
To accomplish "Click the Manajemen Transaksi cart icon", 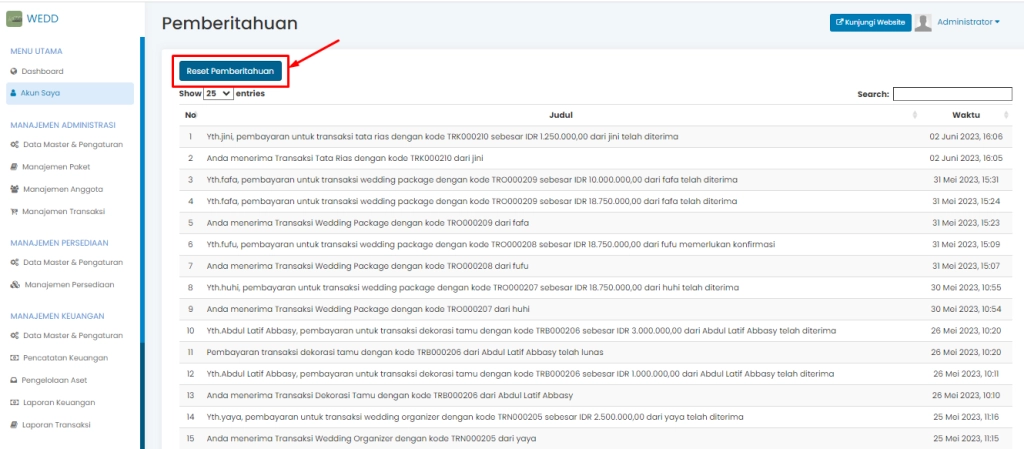I will pyautogui.click(x=14, y=211).
